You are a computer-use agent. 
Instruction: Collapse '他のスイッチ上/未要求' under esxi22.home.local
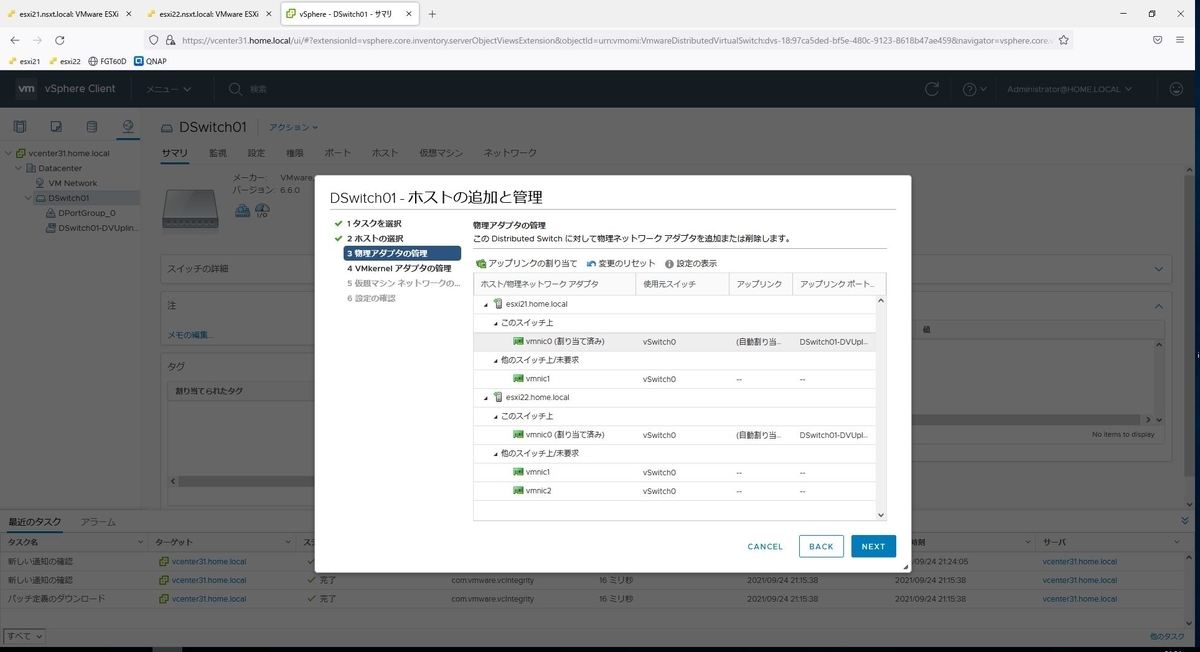495,453
